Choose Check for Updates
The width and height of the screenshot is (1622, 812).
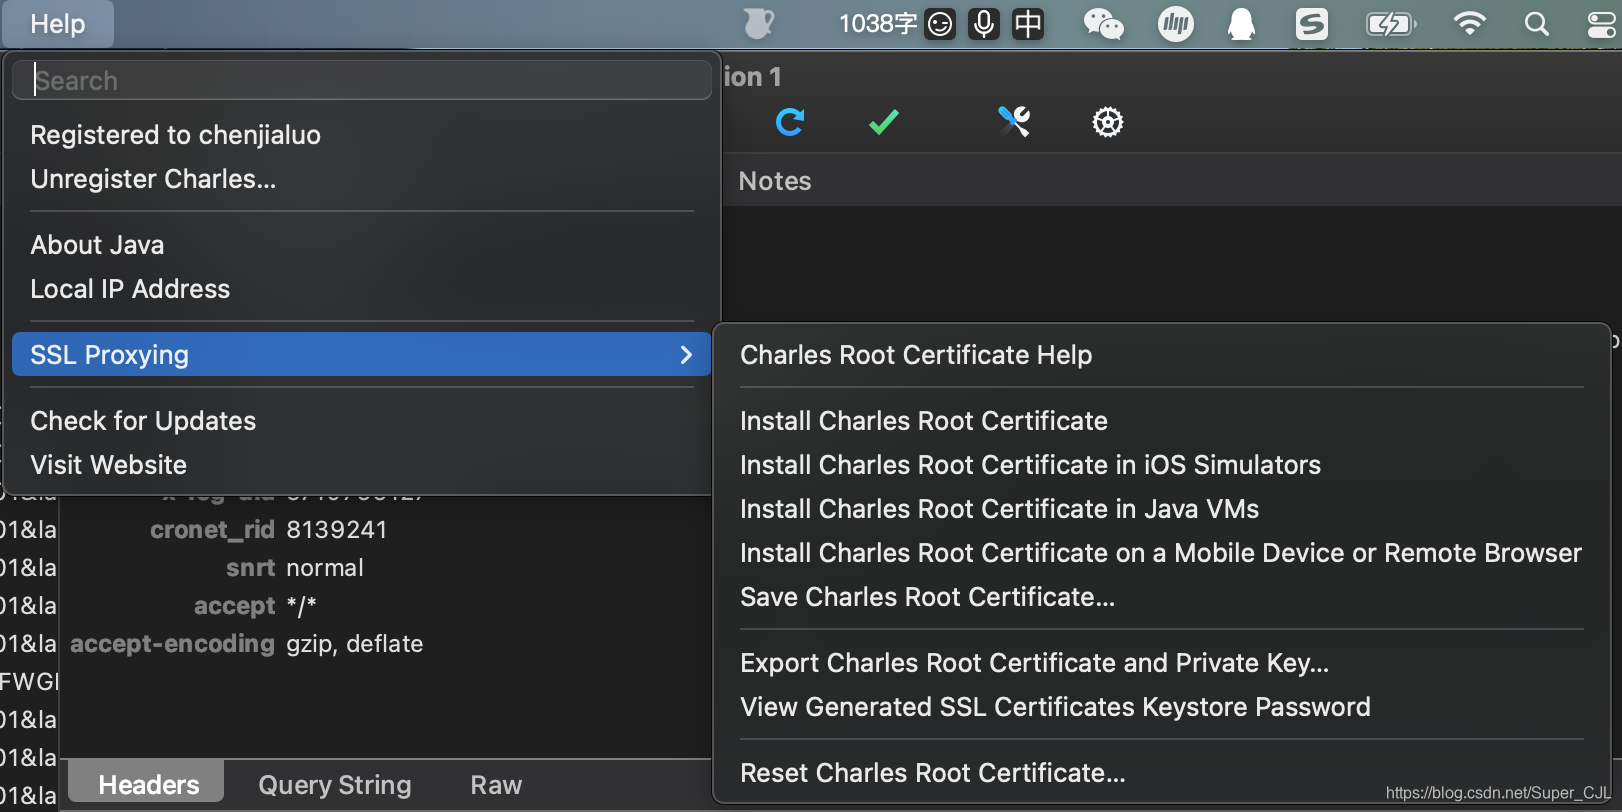pyautogui.click(x=362, y=421)
